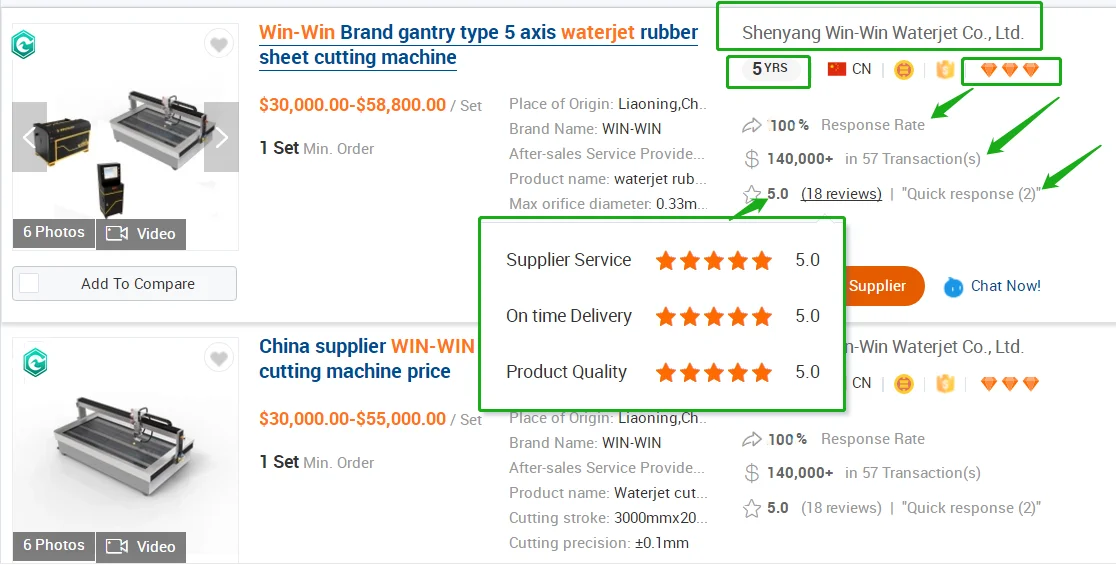Open the 6 Photos tab on first product
This screenshot has height=565, width=1116.
54,233
